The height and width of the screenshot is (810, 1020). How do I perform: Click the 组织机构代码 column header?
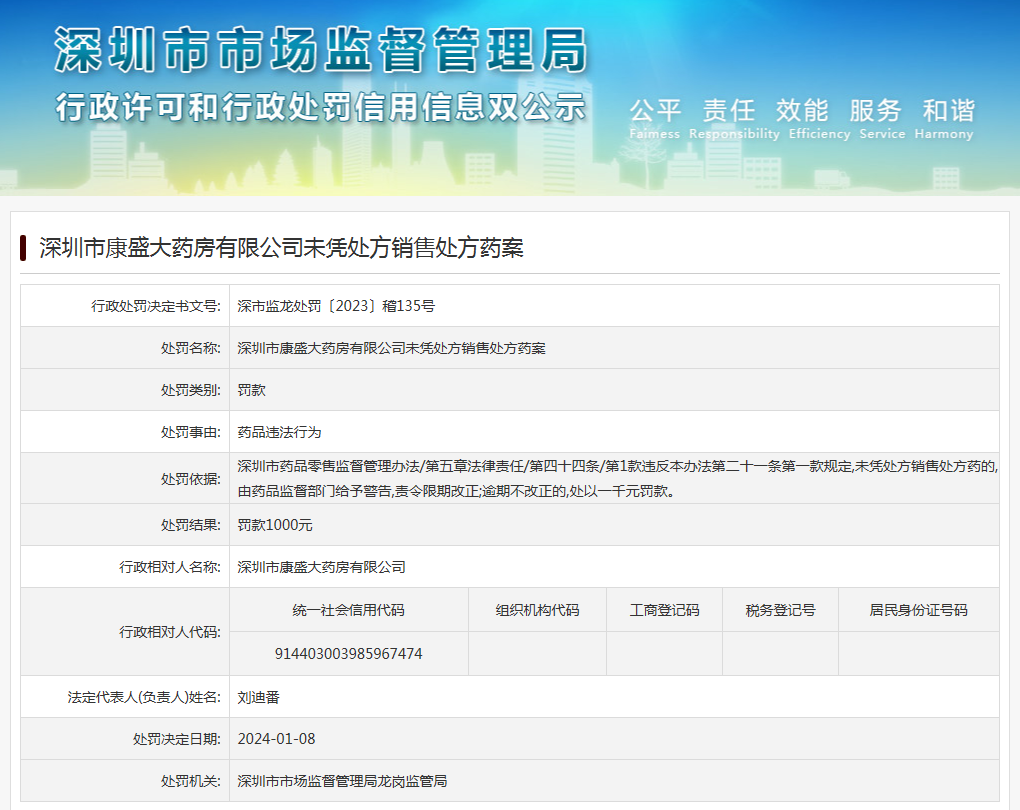[537, 610]
